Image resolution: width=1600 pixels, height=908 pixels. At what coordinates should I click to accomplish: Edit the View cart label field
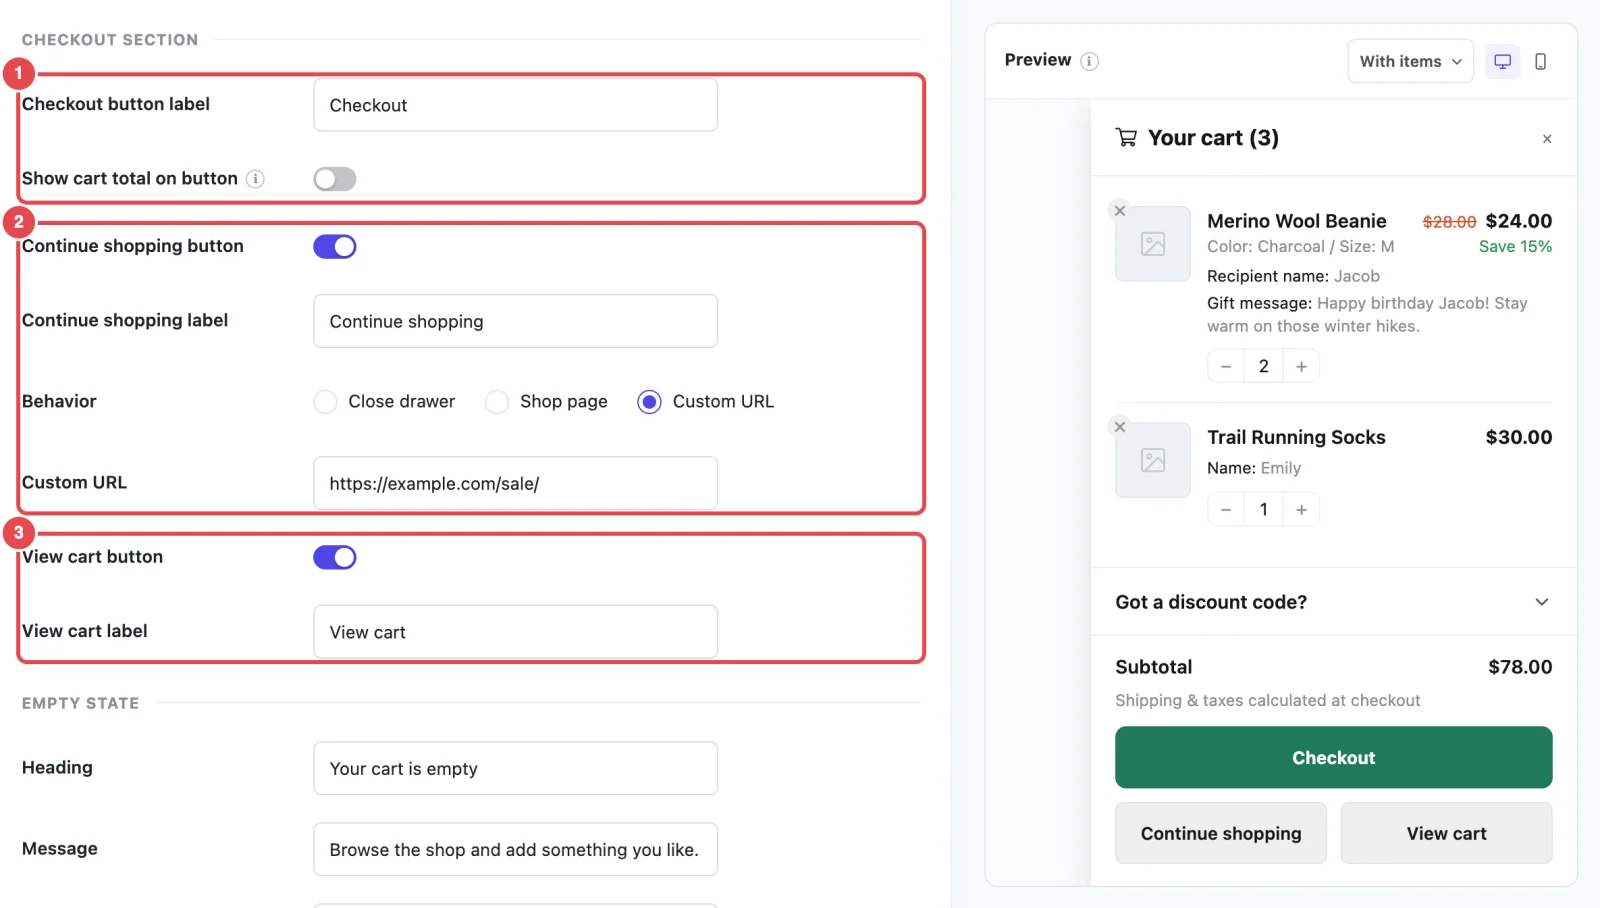pos(516,632)
